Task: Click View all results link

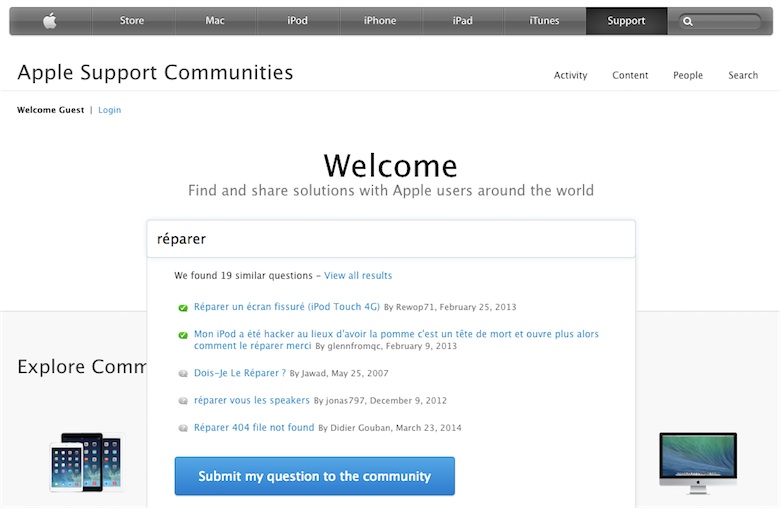Action: [358, 276]
